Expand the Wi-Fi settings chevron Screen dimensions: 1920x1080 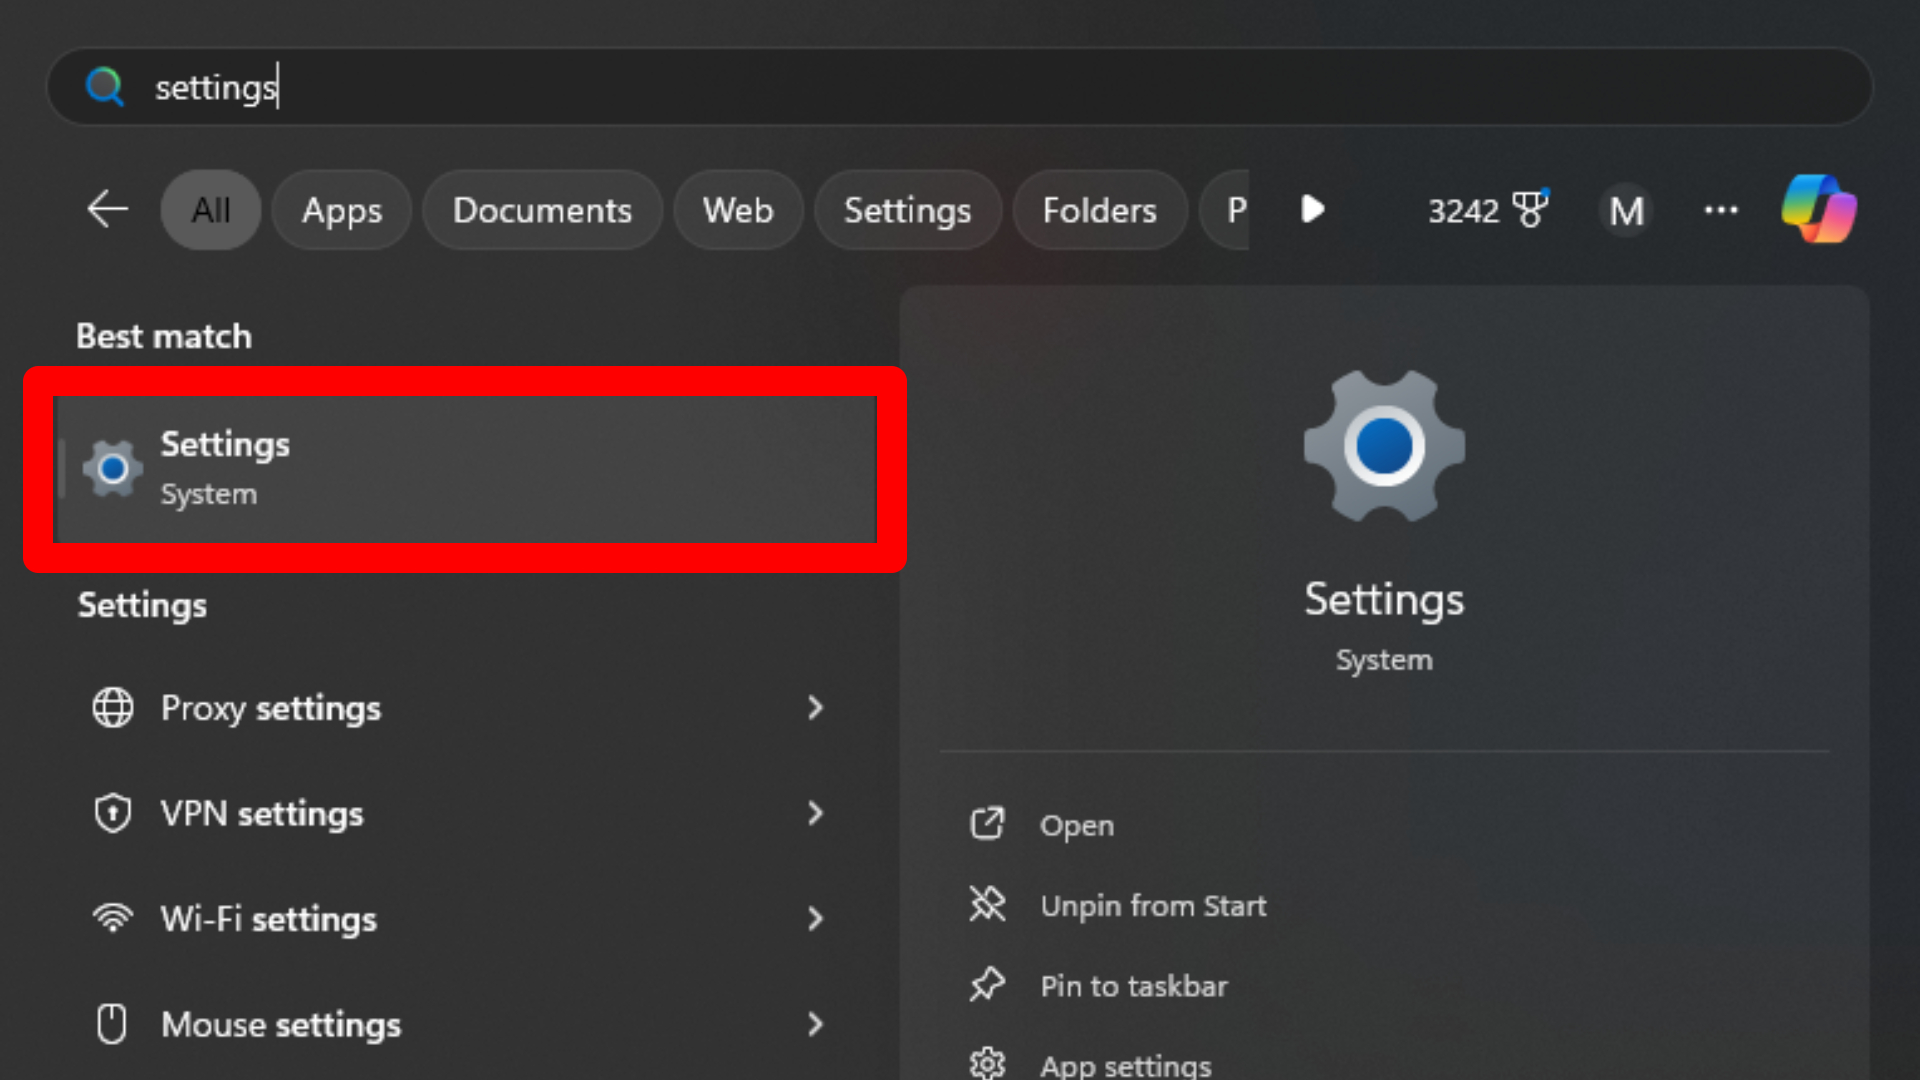coord(816,918)
